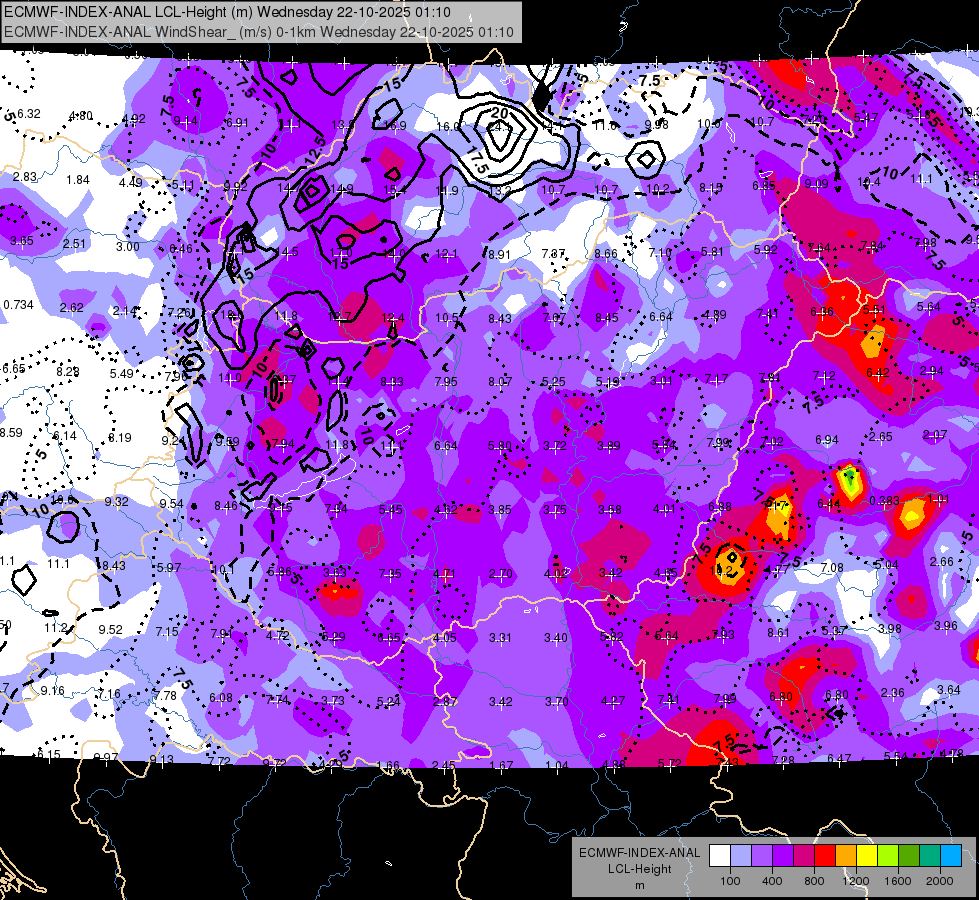Click the grid value 16.0
This screenshot has height=900, width=979.
pyautogui.click(x=447, y=127)
